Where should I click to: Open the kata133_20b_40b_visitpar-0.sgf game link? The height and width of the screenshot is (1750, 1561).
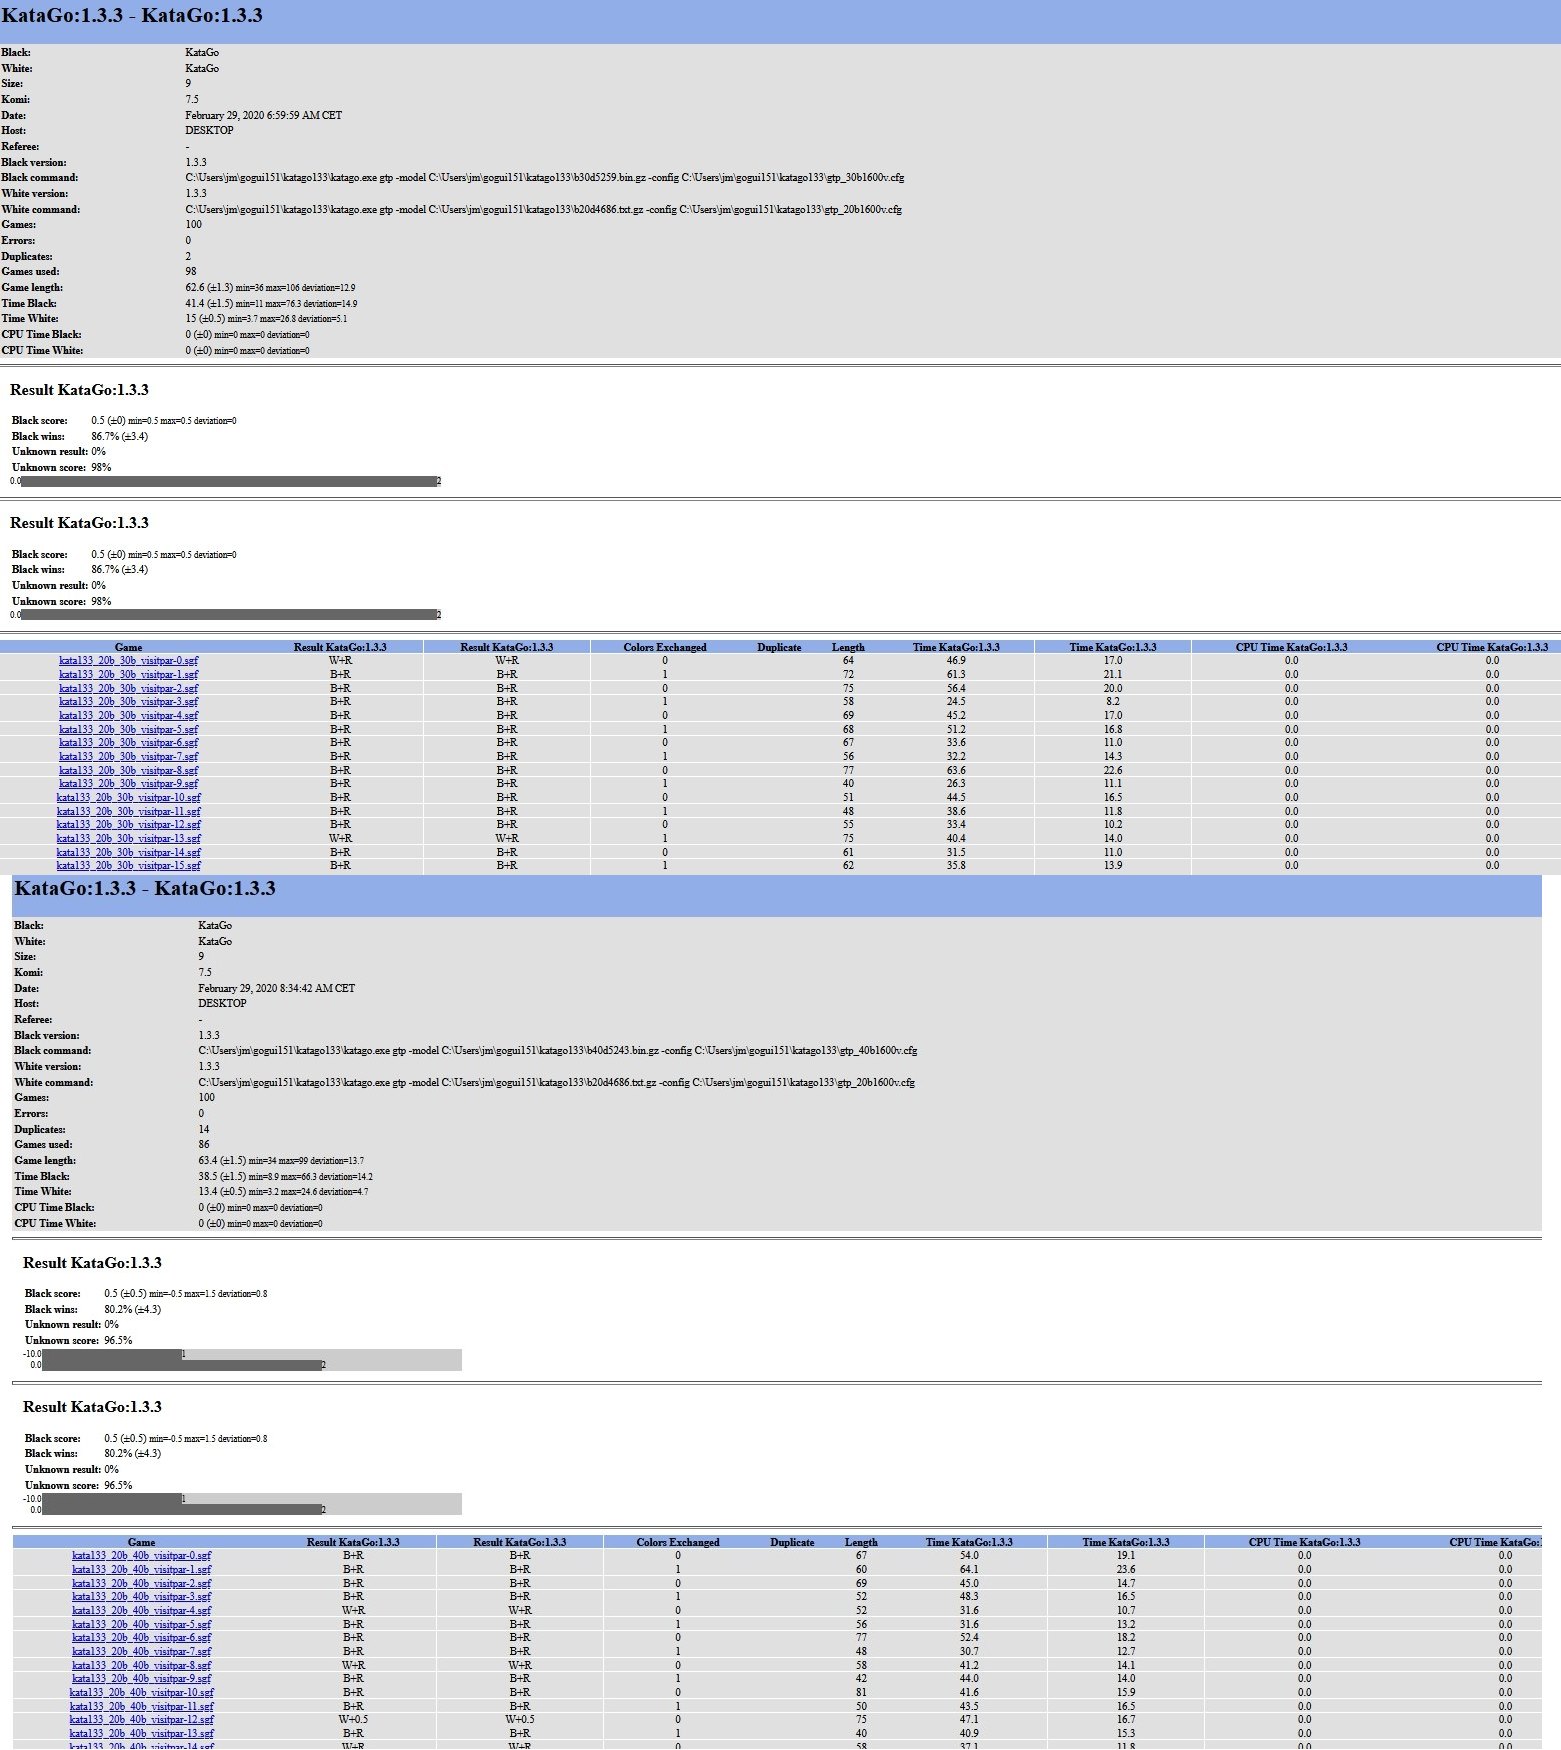[x=141, y=1556]
